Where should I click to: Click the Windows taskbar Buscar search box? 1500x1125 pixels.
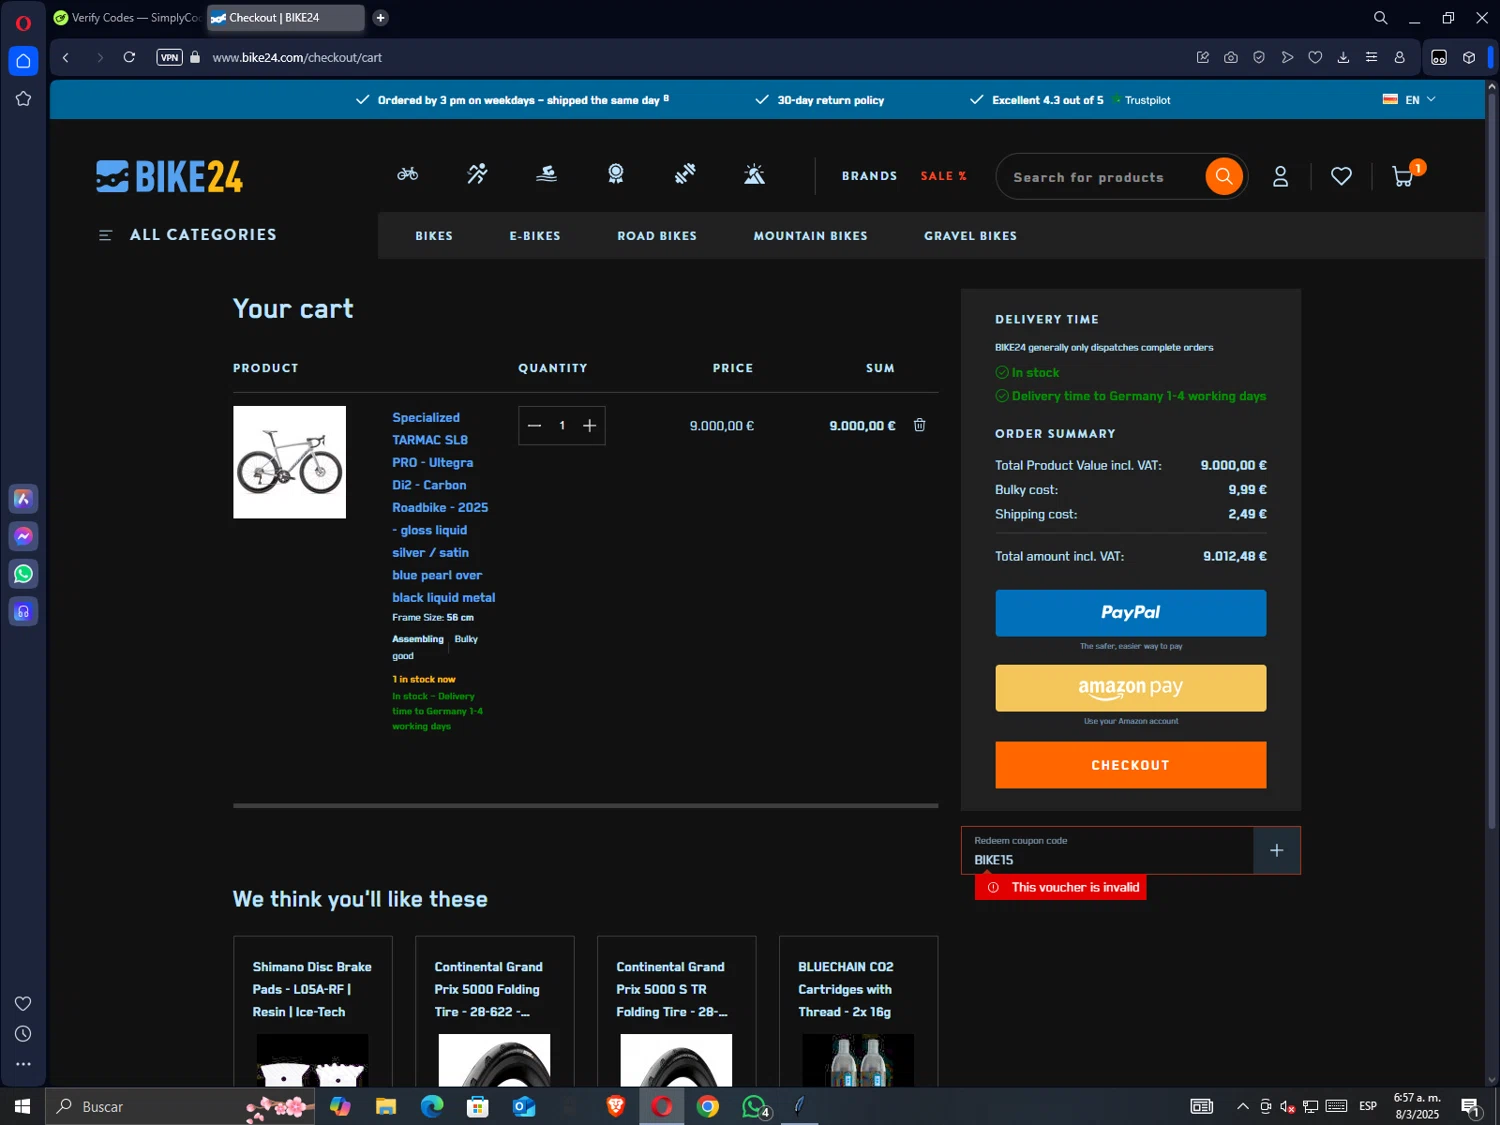(180, 1106)
